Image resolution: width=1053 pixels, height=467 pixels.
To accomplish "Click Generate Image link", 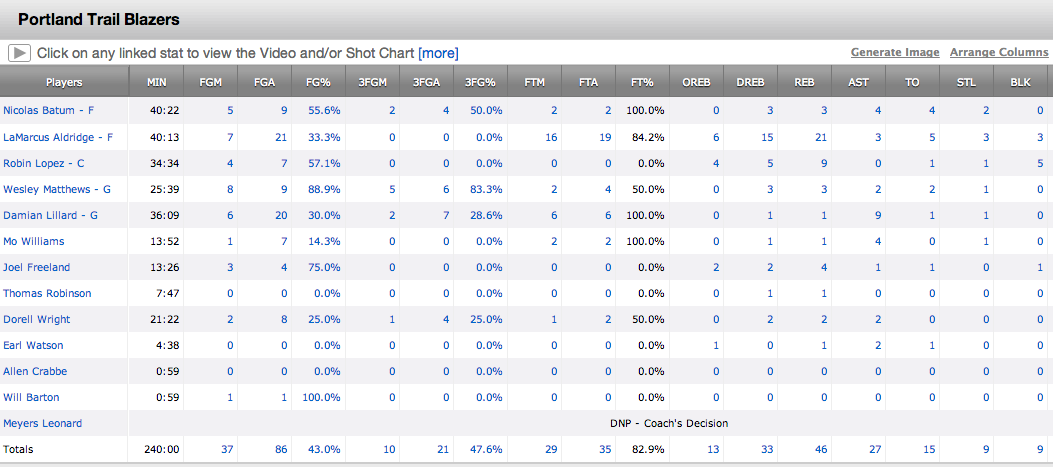I will pos(895,52).
